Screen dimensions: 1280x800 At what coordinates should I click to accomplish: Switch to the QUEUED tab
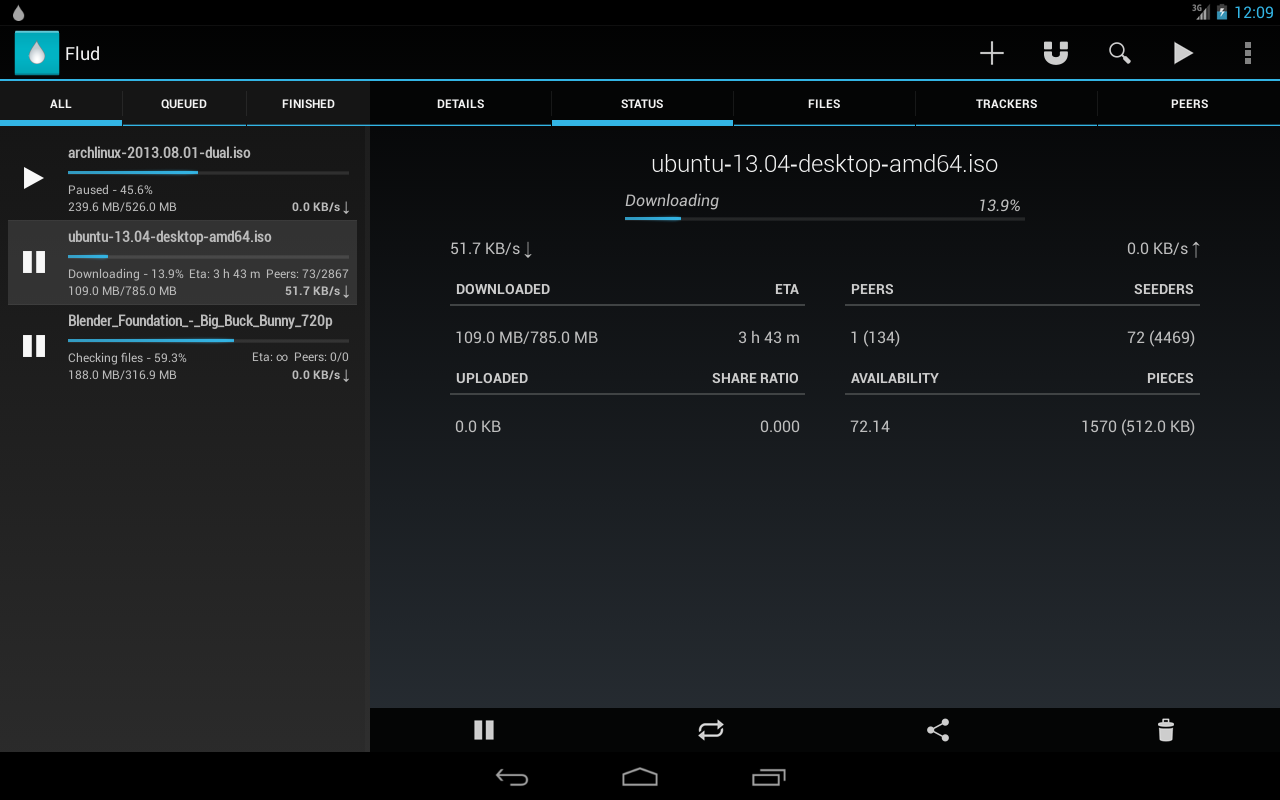pos(184,104)
